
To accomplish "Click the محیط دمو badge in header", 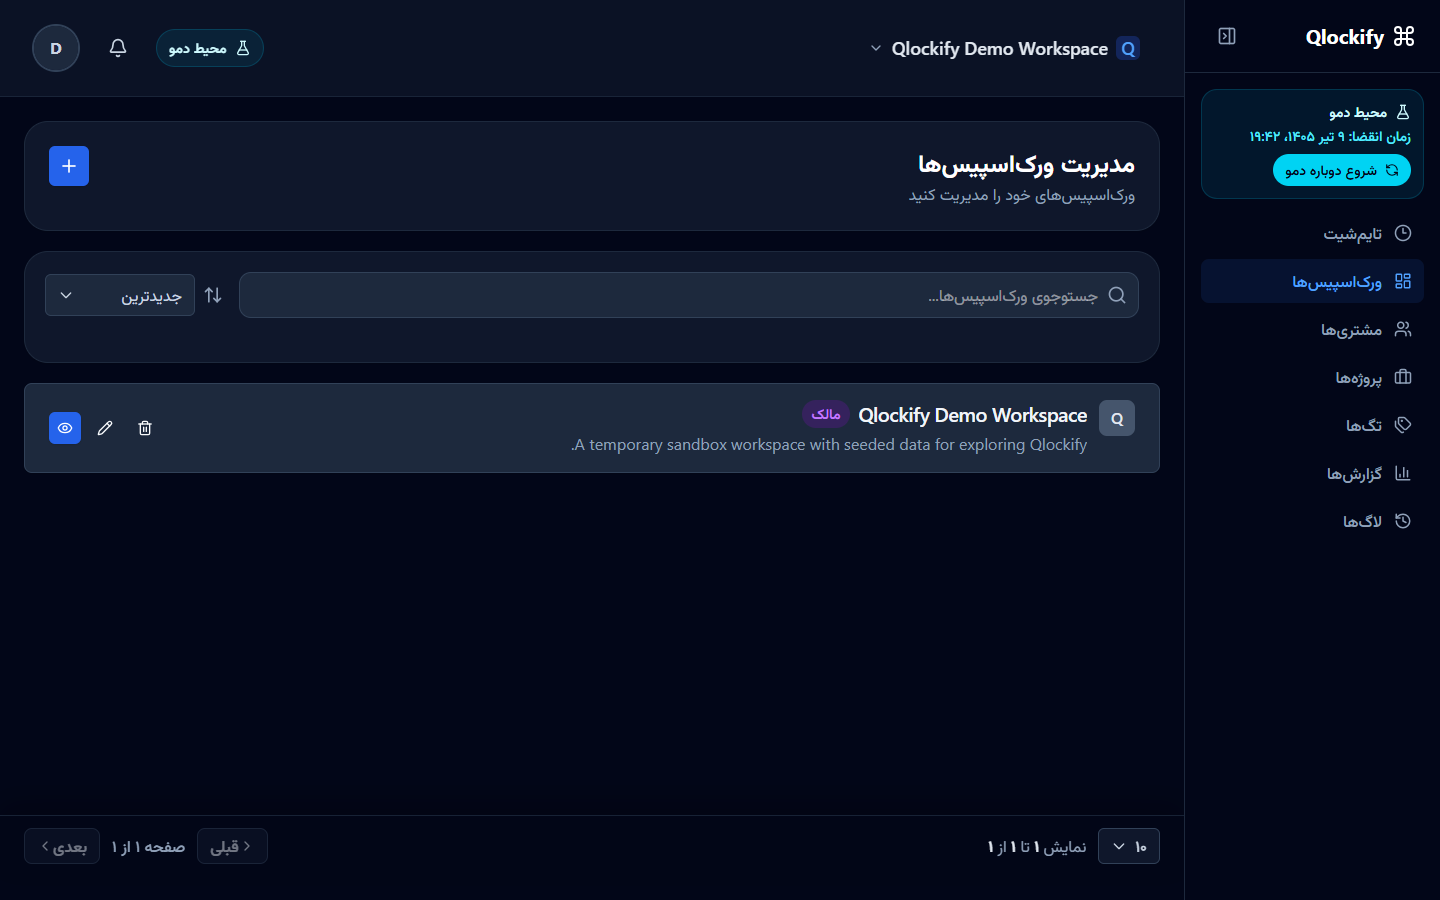I will 210,48.
